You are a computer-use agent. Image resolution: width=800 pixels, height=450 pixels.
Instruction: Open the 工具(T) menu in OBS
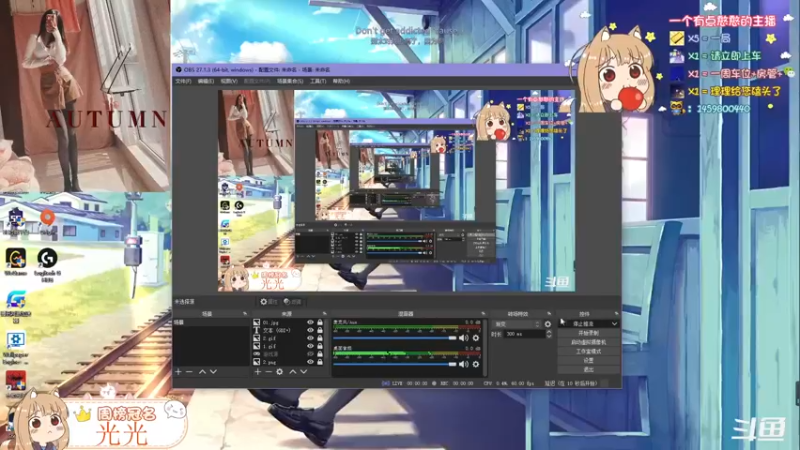point(318,81)
